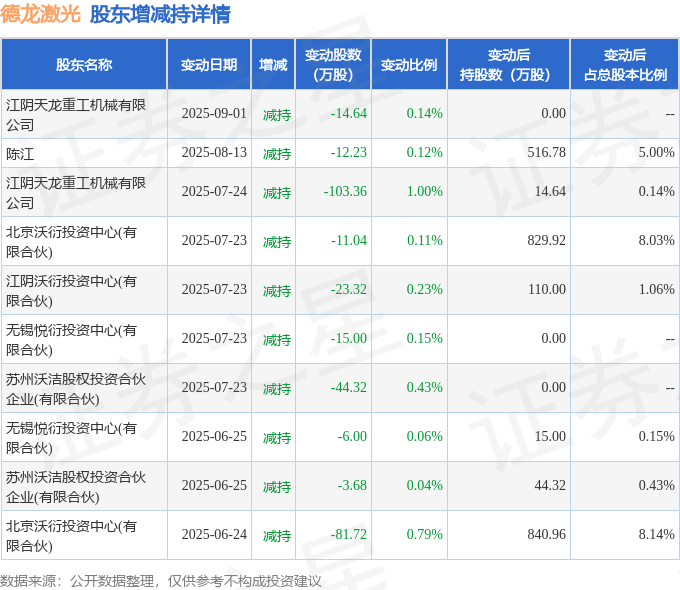
Task: Click change ratio 0.04%
Action: click(425, 486)
